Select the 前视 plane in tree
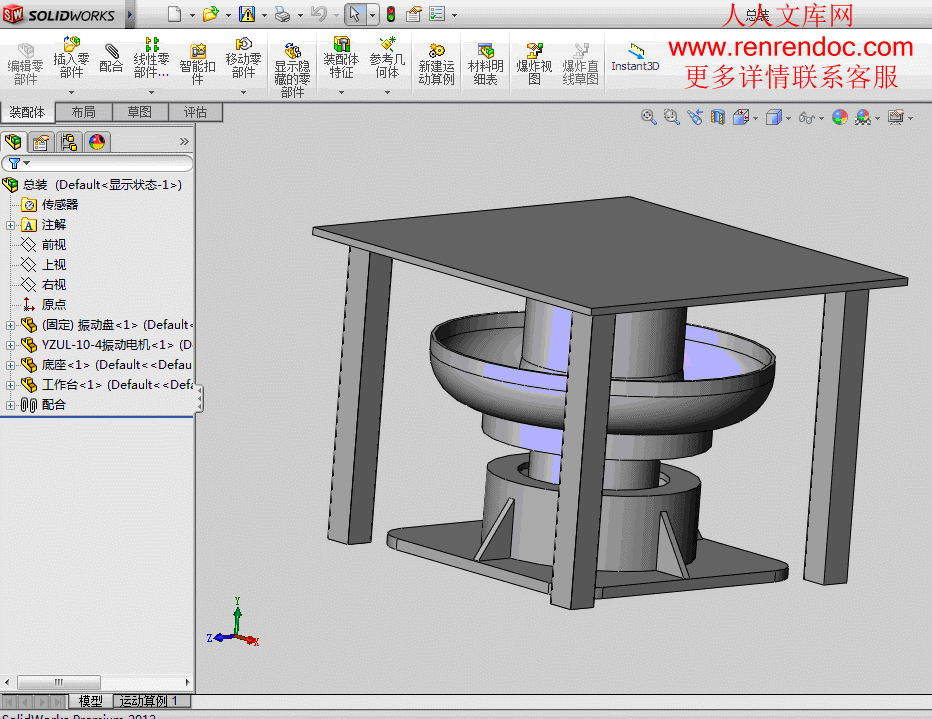 pyautogui.click(x=44, y=245)
